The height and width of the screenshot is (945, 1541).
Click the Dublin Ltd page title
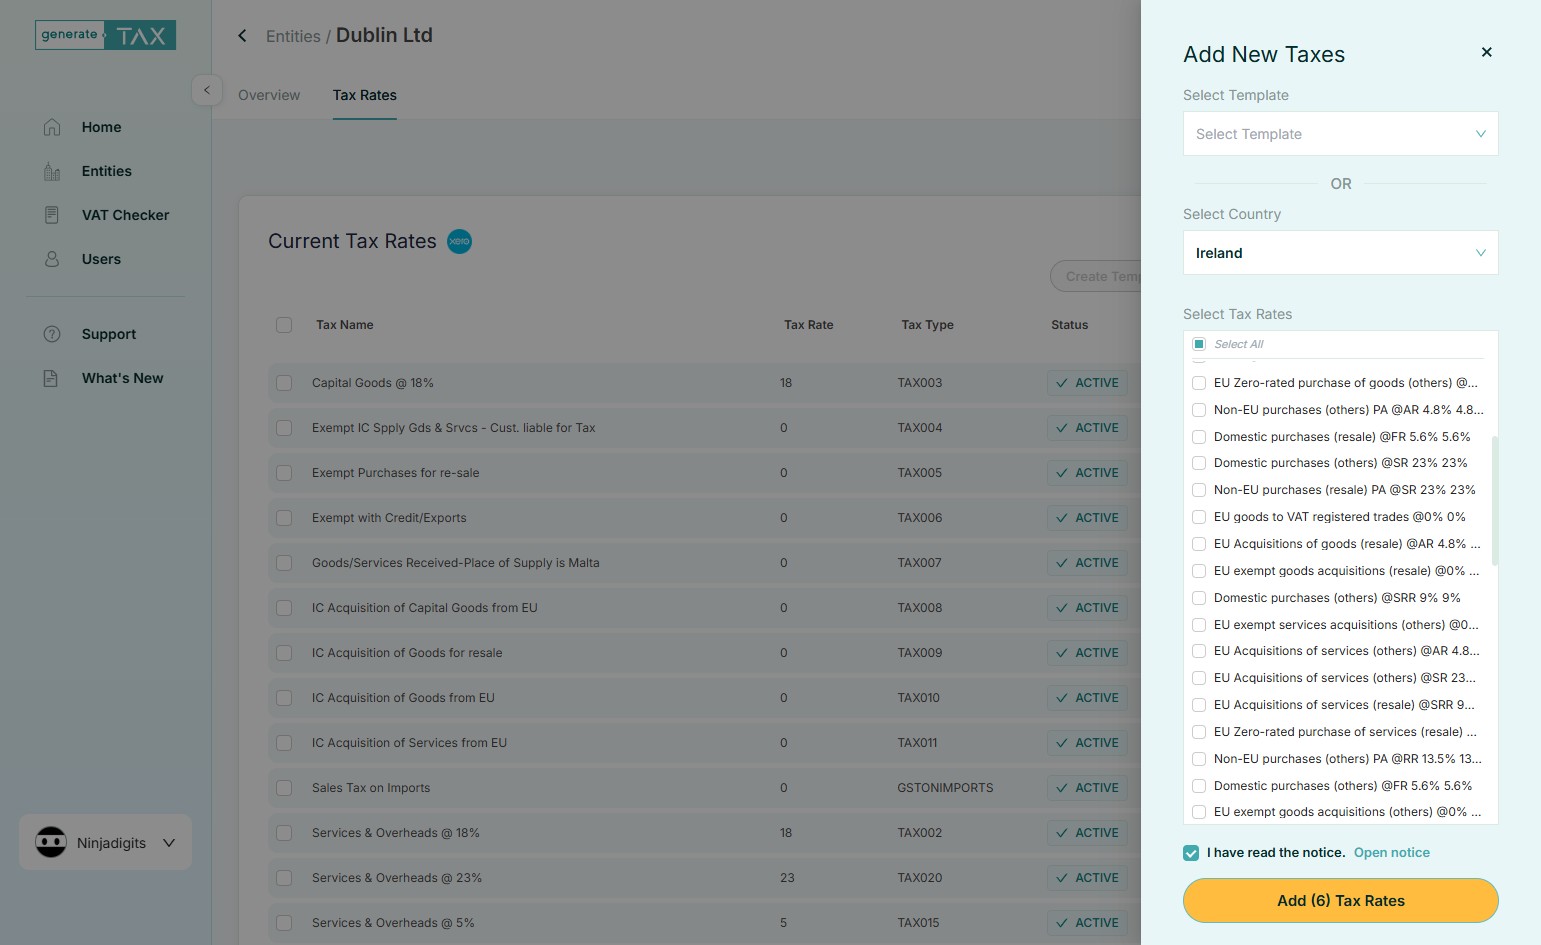pyautogui.click(x=384, y=35)
